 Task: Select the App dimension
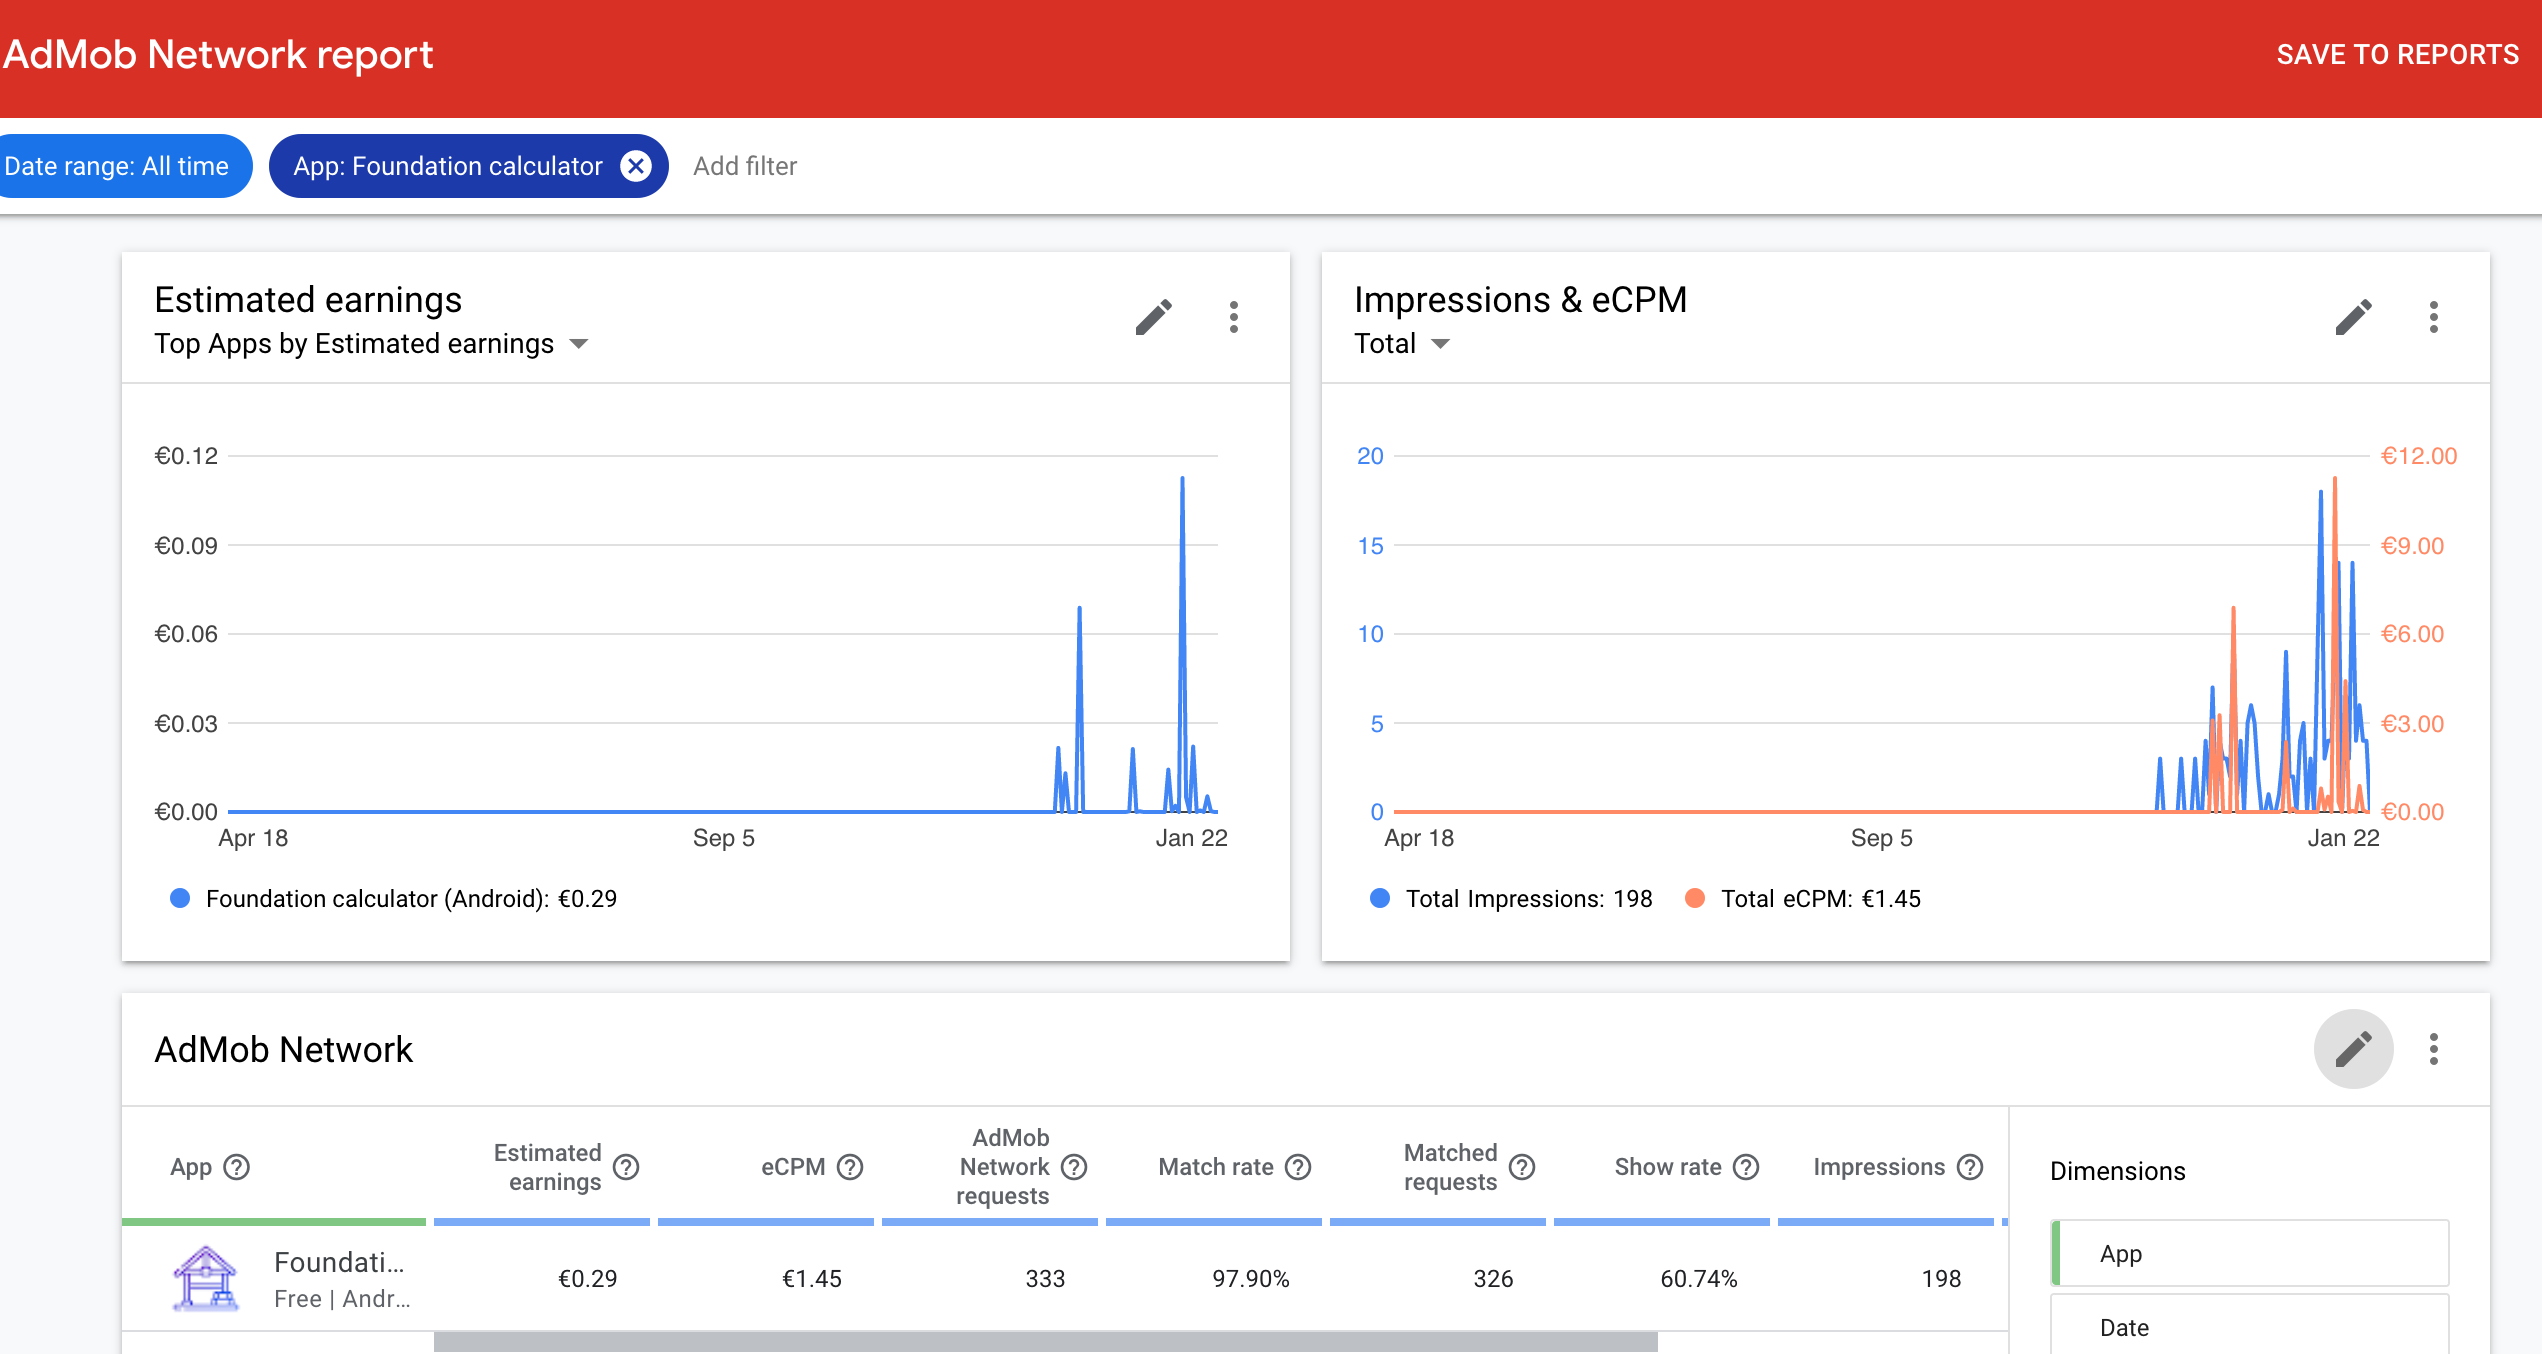[x=2250, y=1253]
